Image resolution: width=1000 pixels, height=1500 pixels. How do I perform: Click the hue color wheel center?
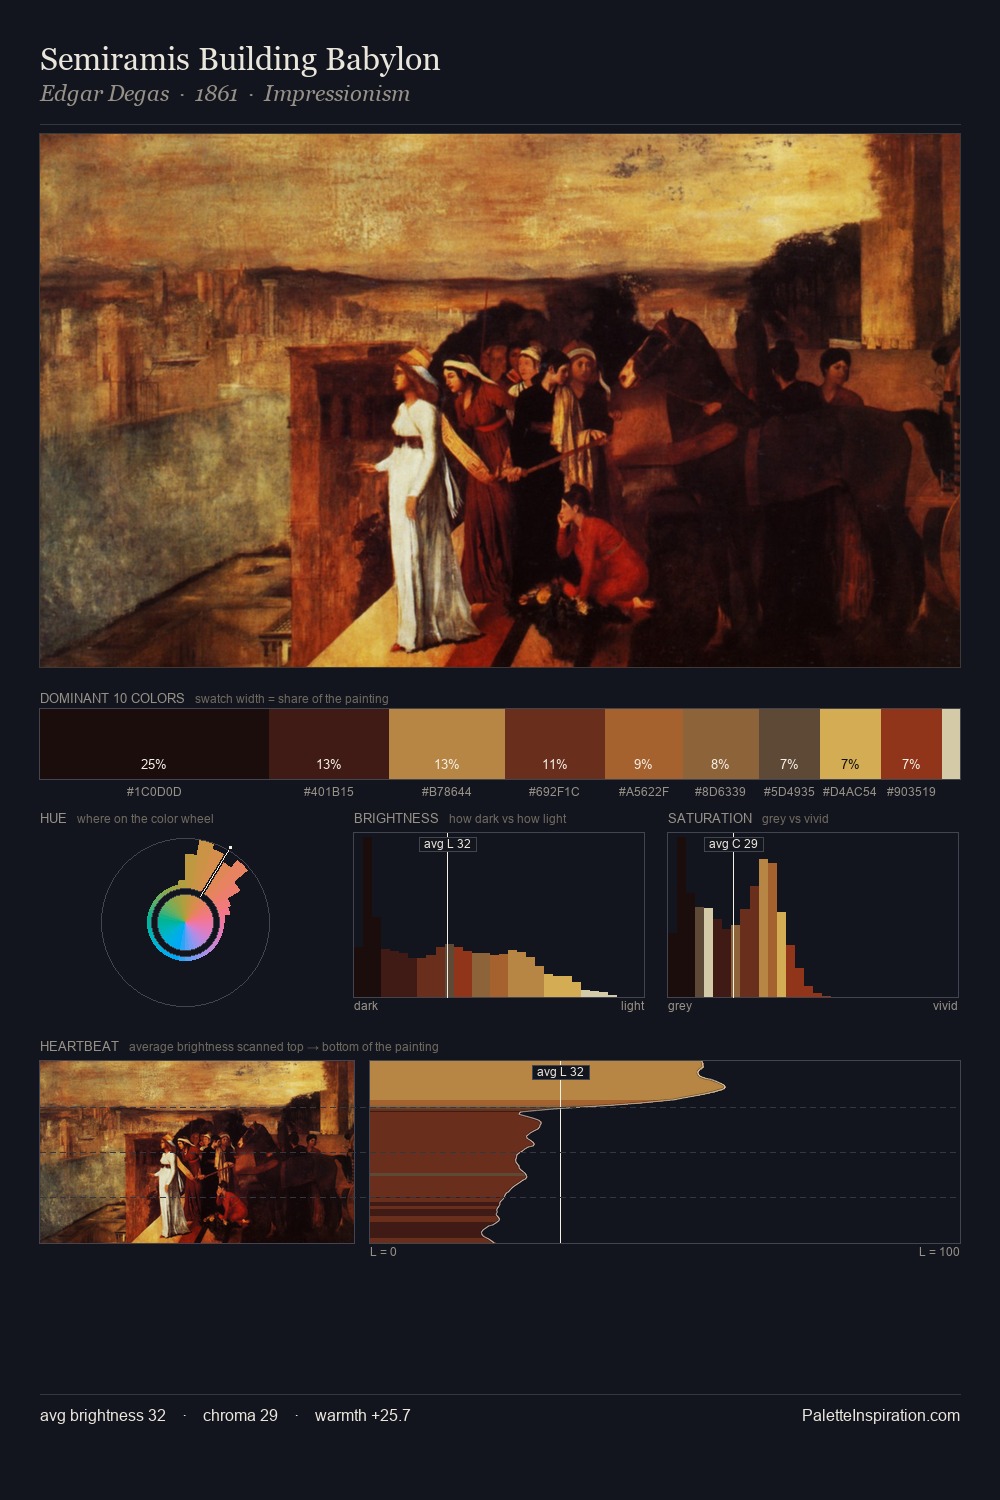coord(185,922)
